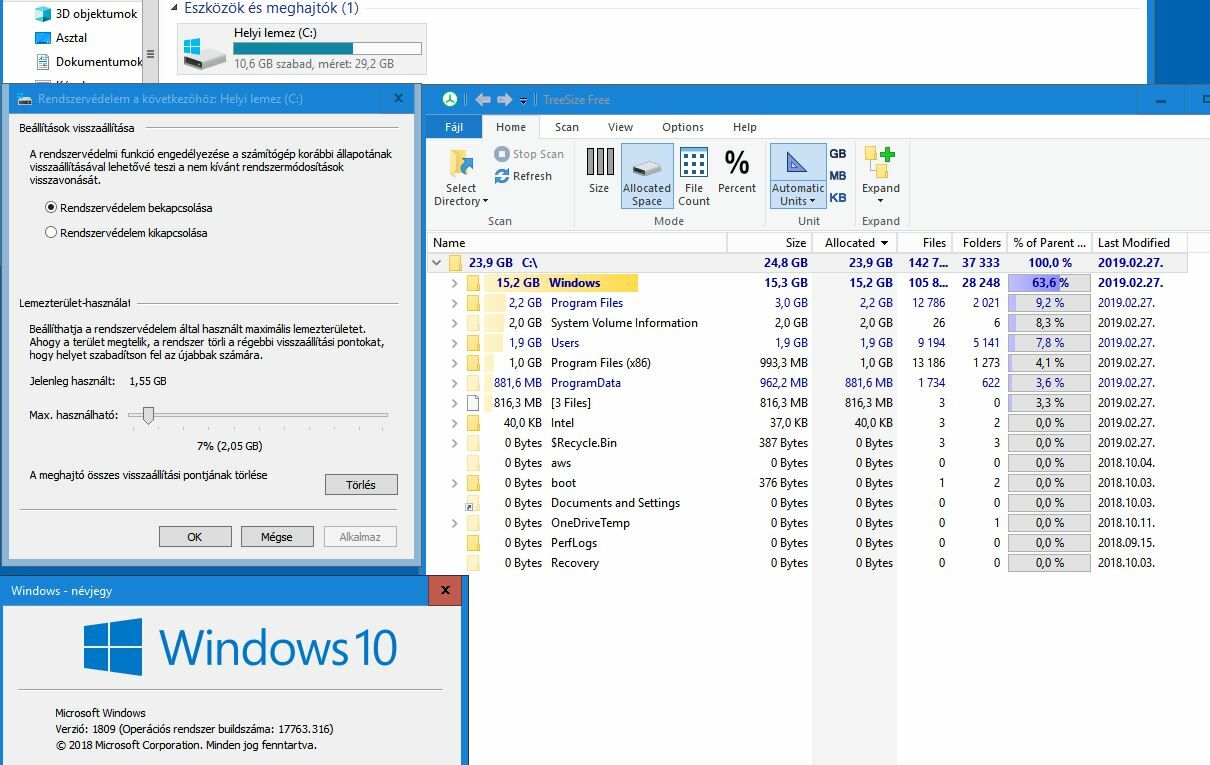1210x765 pixels.
Task: Click the Alkalmaz button
Action: tap(360, 536)
